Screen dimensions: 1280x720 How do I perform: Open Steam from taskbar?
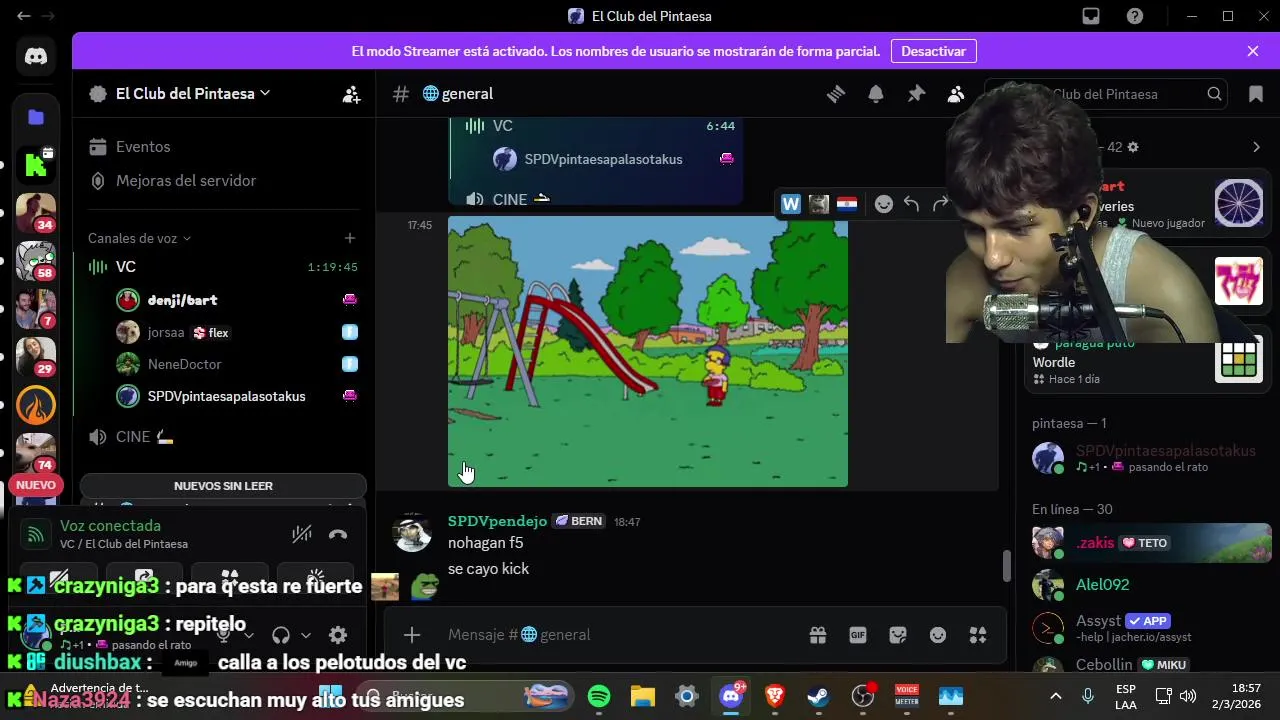[x=818, y=696]
